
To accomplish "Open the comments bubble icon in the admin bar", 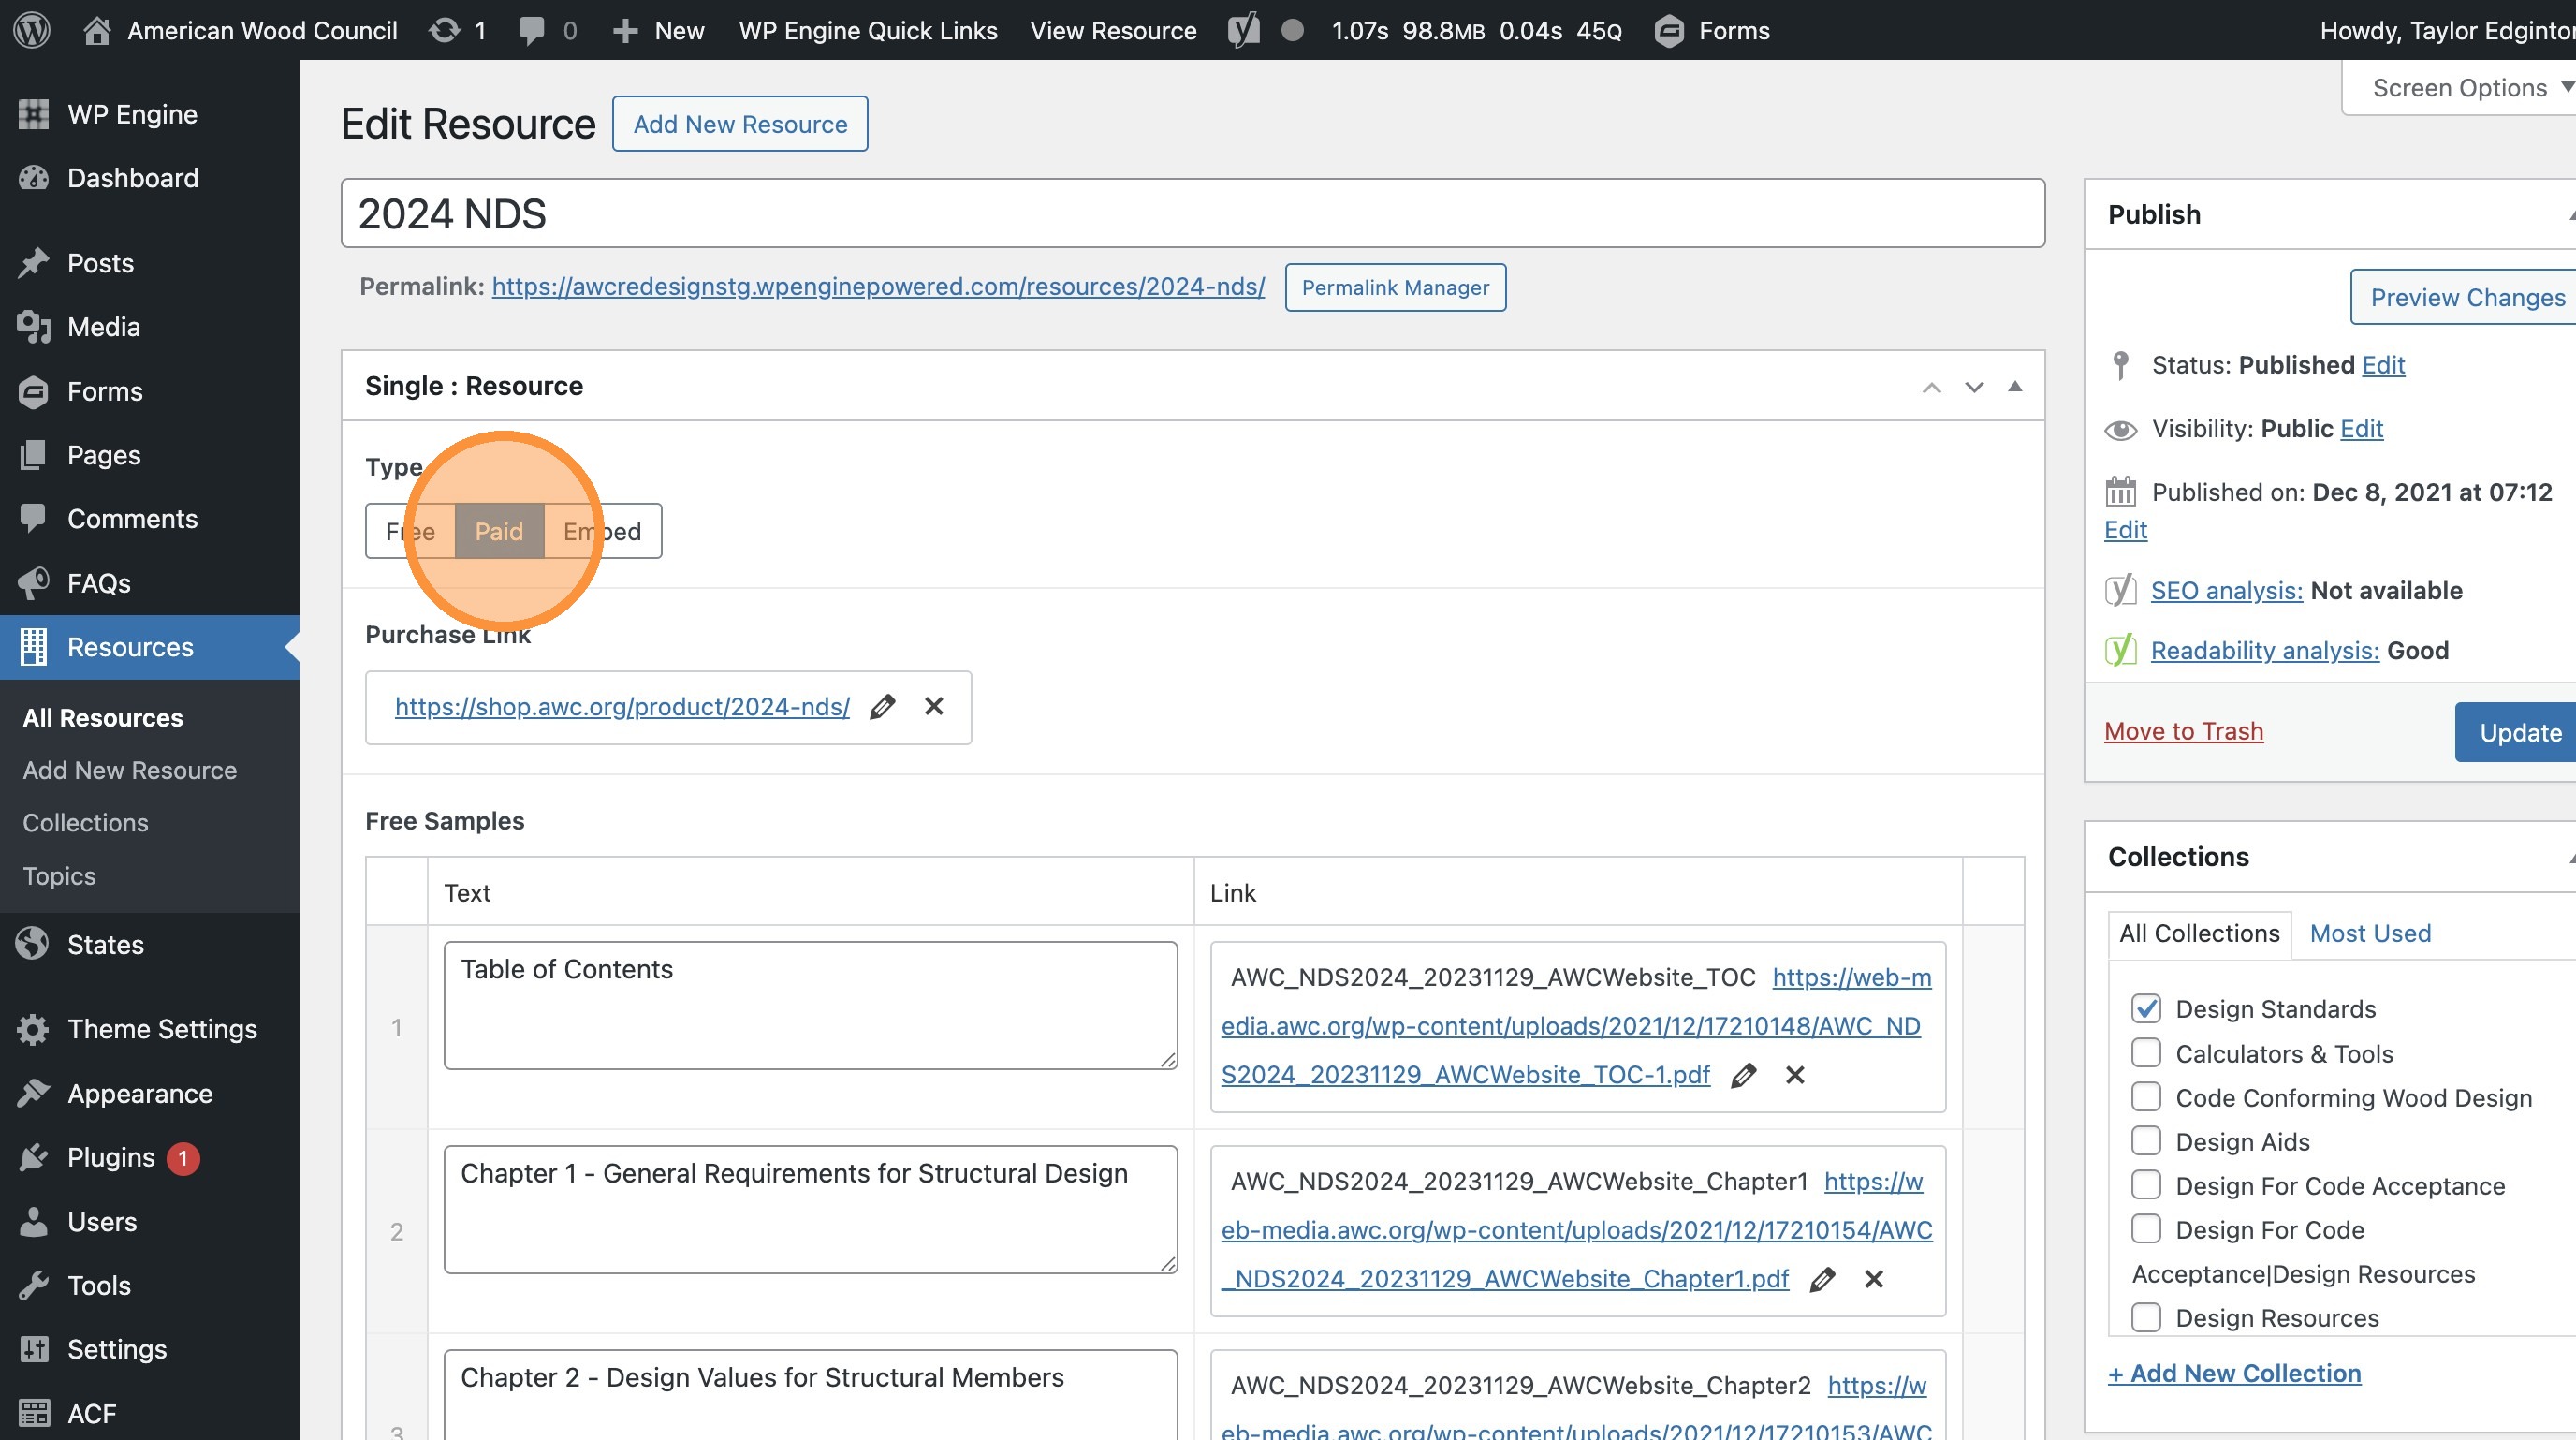I will pyautogui.click(x=532, y=30).
